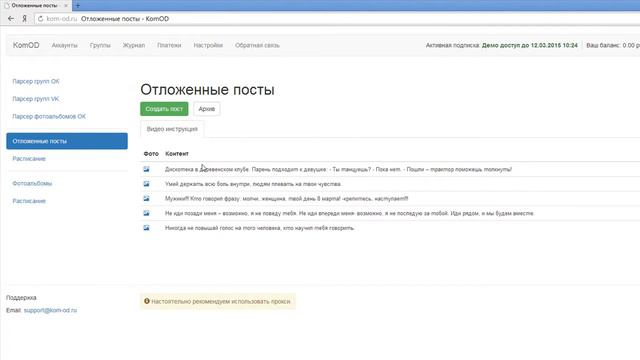Click the support@kom-od.ru email link
Viewport: 640px width, 360px height.
click(x=50, y=310)
